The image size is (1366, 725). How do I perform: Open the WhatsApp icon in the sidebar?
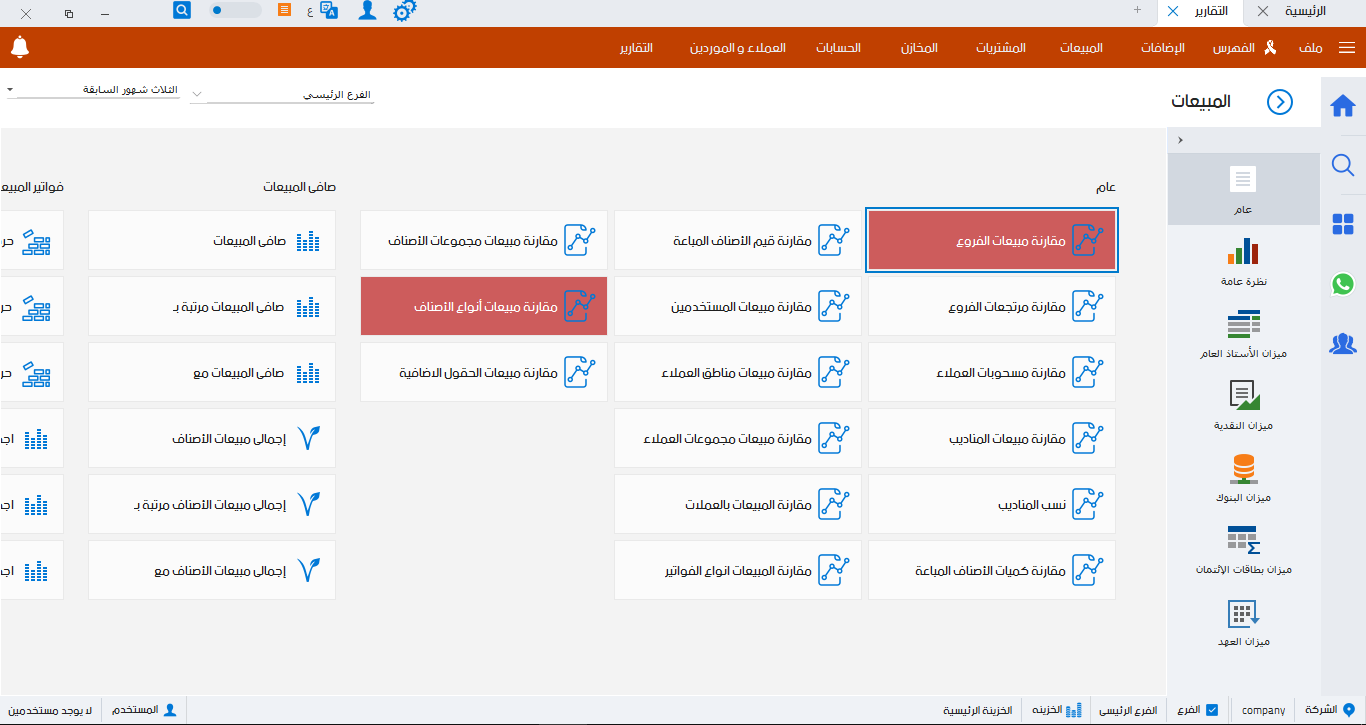coord(1343,285)
